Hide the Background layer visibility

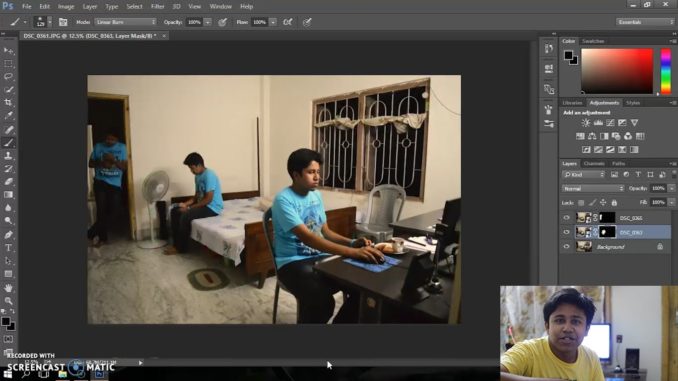pyautogui.click(x=566, y=247)
